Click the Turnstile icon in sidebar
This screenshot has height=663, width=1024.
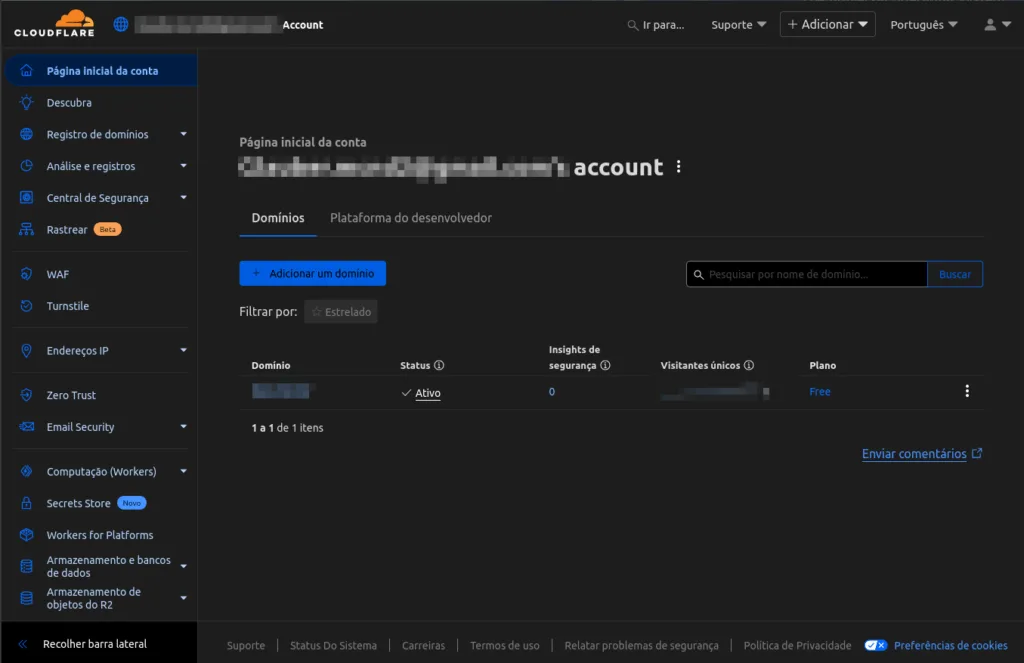click(27, 306)
